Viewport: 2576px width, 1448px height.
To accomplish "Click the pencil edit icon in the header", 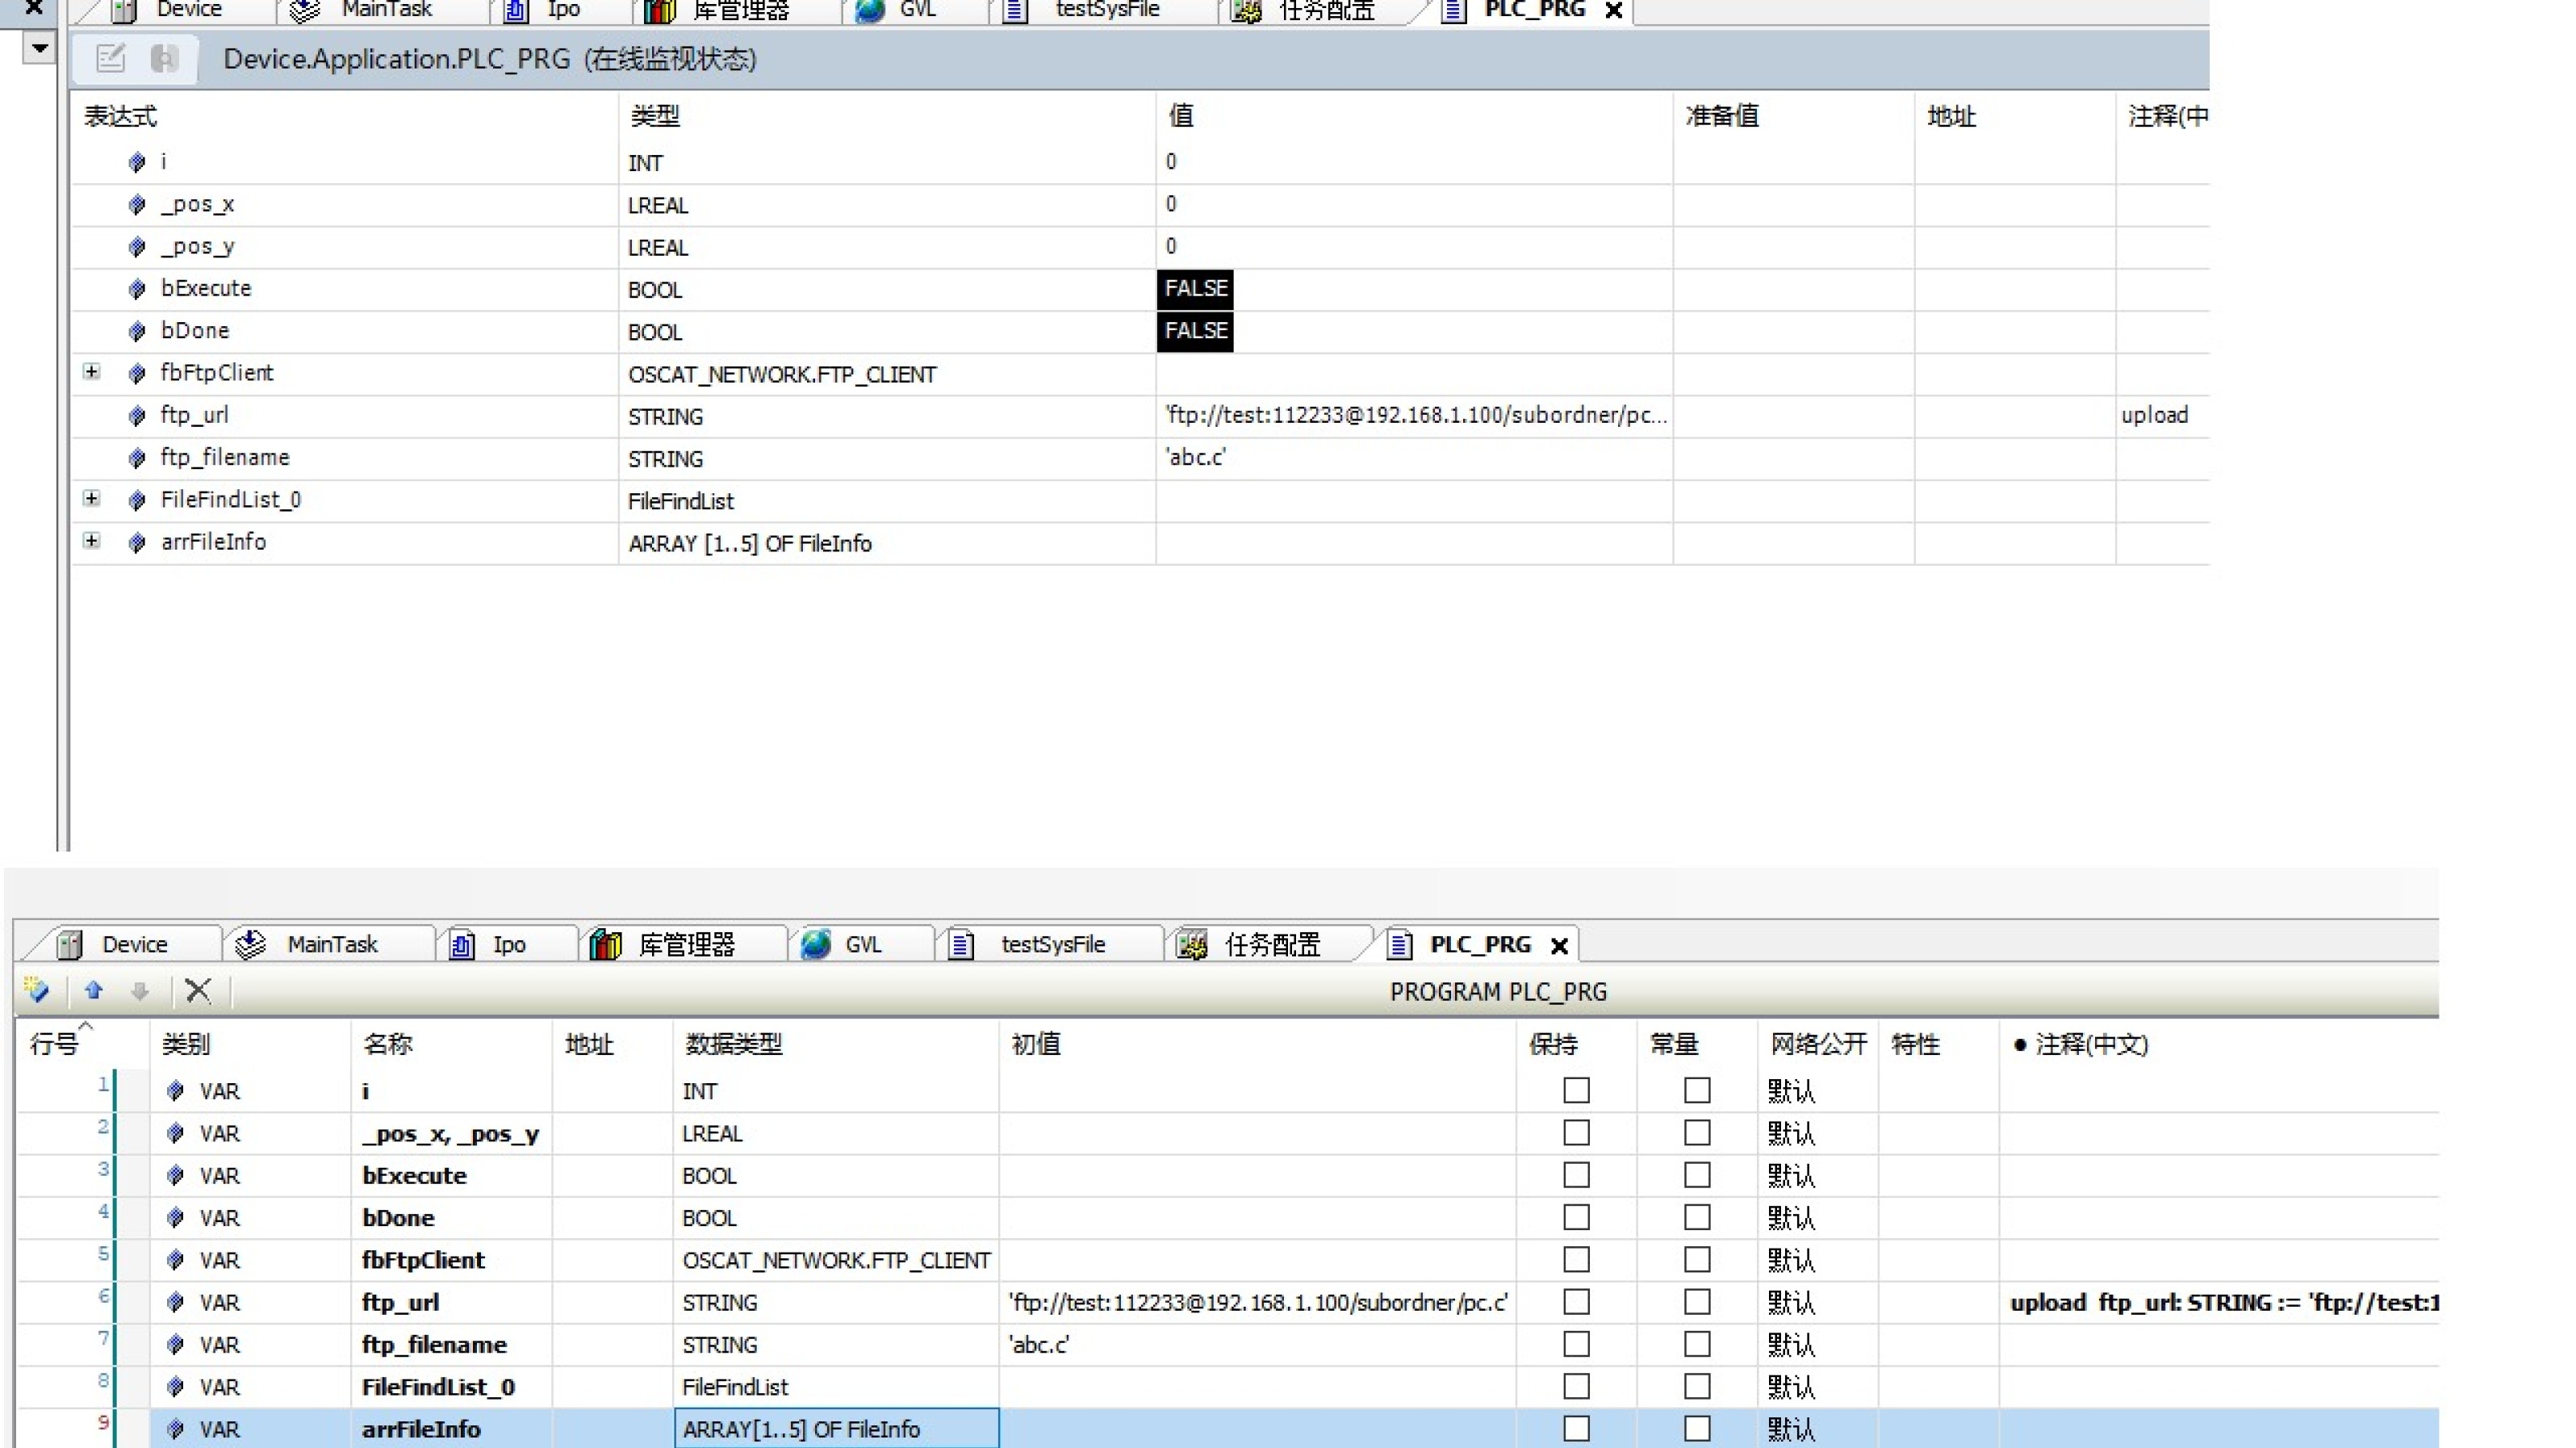I will tap(110, 59).
